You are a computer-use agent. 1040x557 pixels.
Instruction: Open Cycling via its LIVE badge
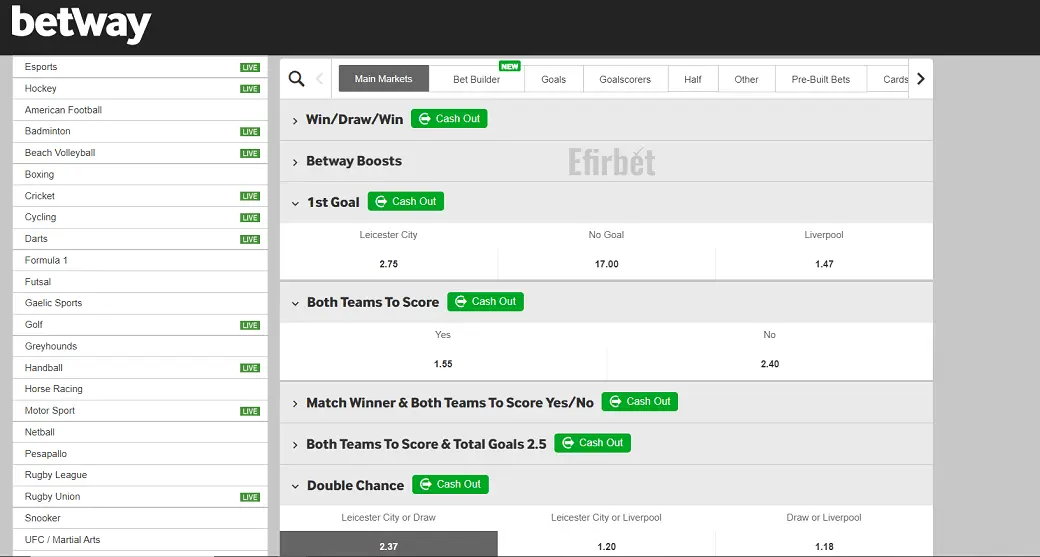250,217
